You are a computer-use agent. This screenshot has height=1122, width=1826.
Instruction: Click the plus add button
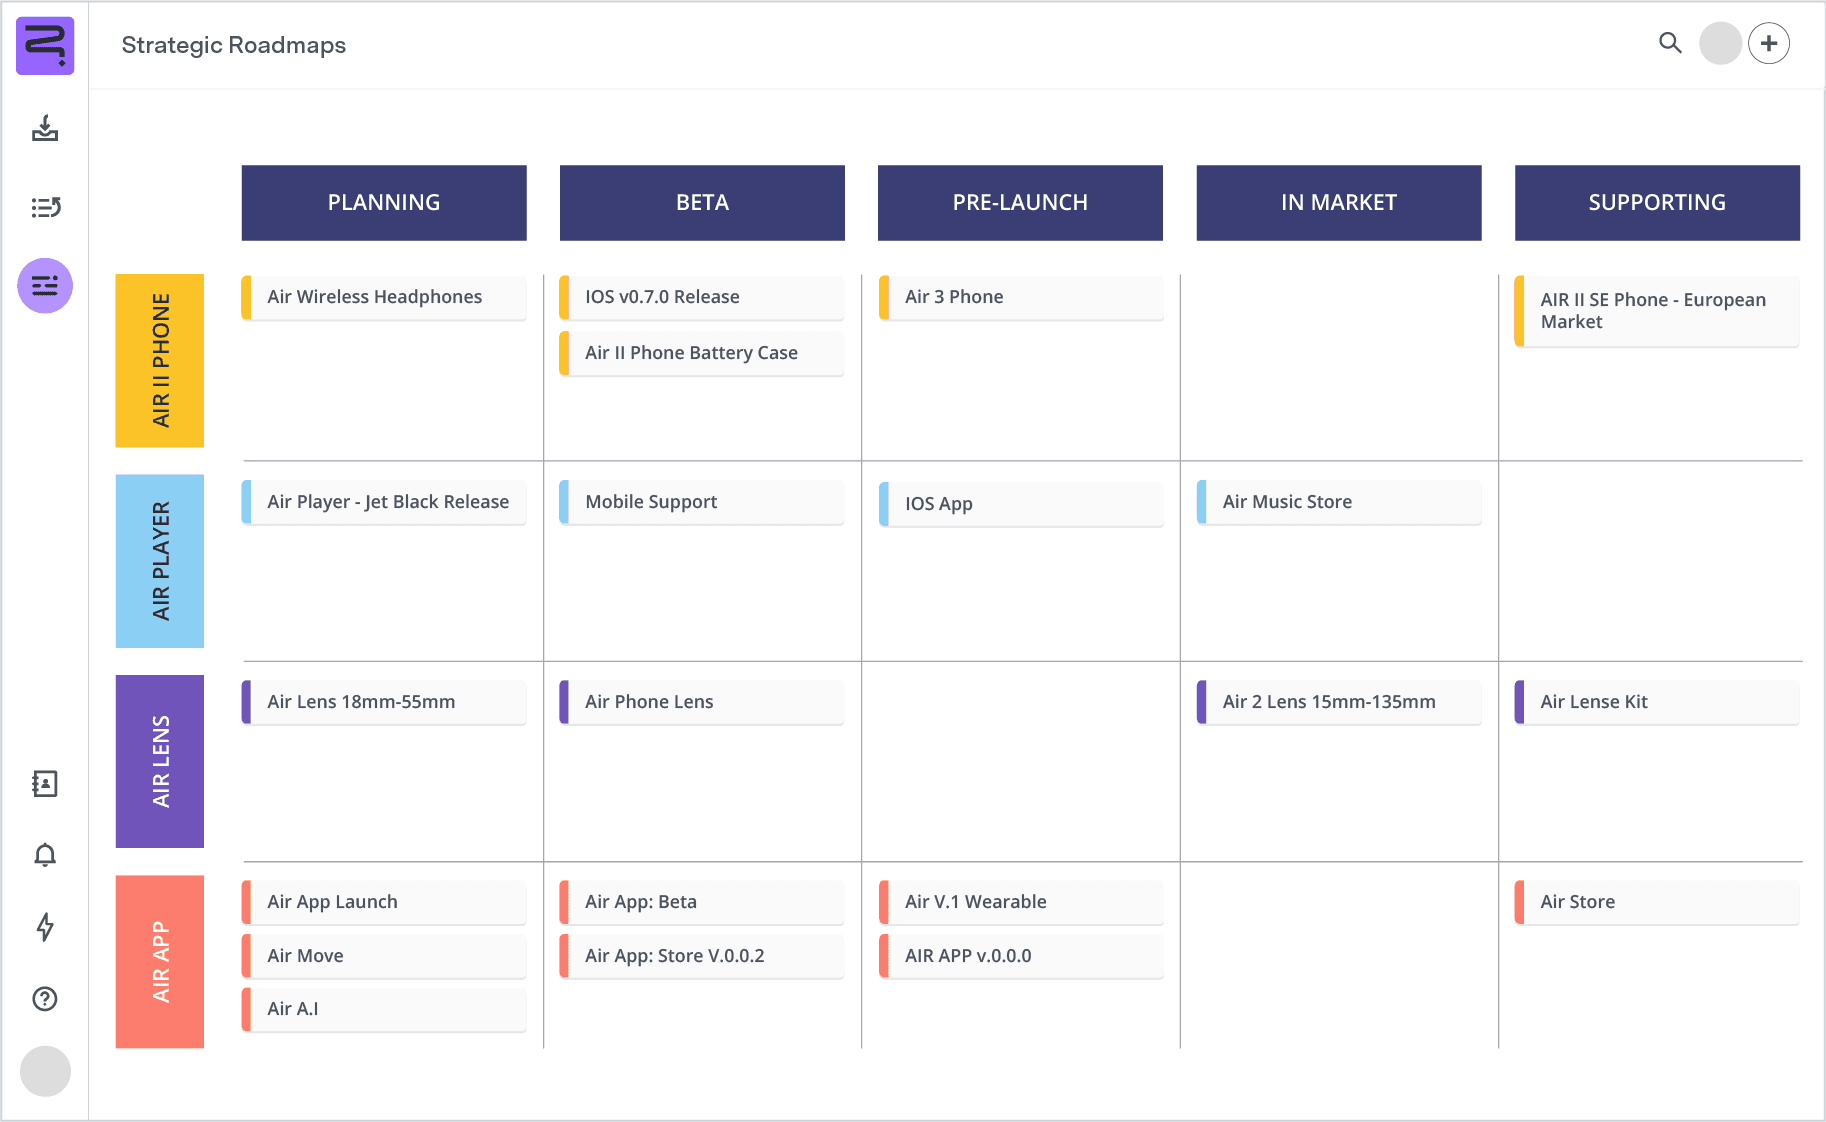click(x=1769, y=44)
